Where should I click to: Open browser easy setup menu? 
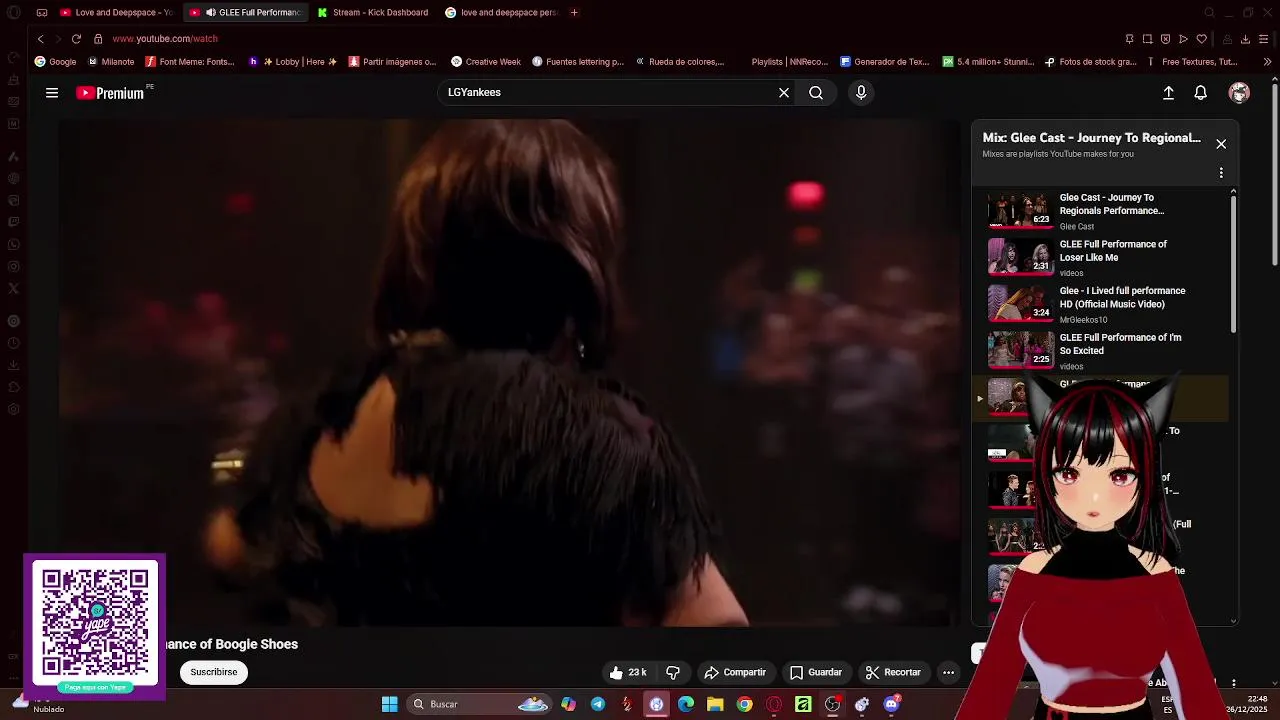pyautogui.click(x=1265, y=39)
